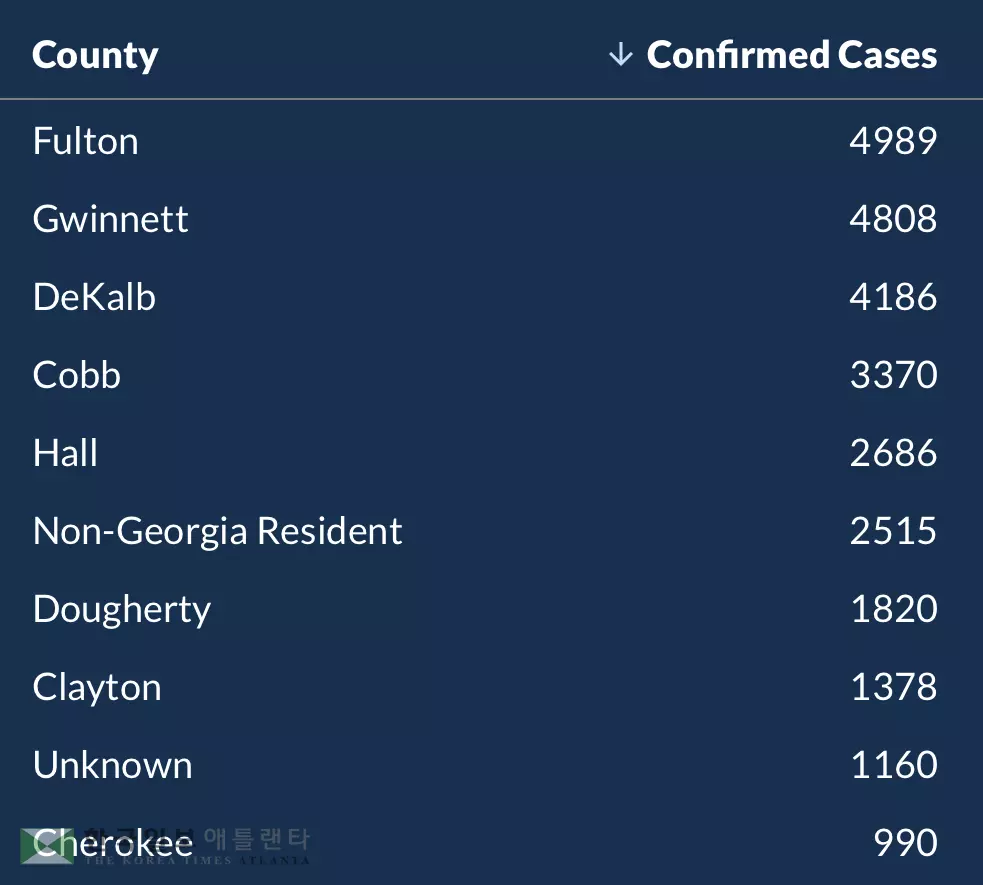Click the 4186 confirmed cases value
983x885 pixels.
coord(893,297)
